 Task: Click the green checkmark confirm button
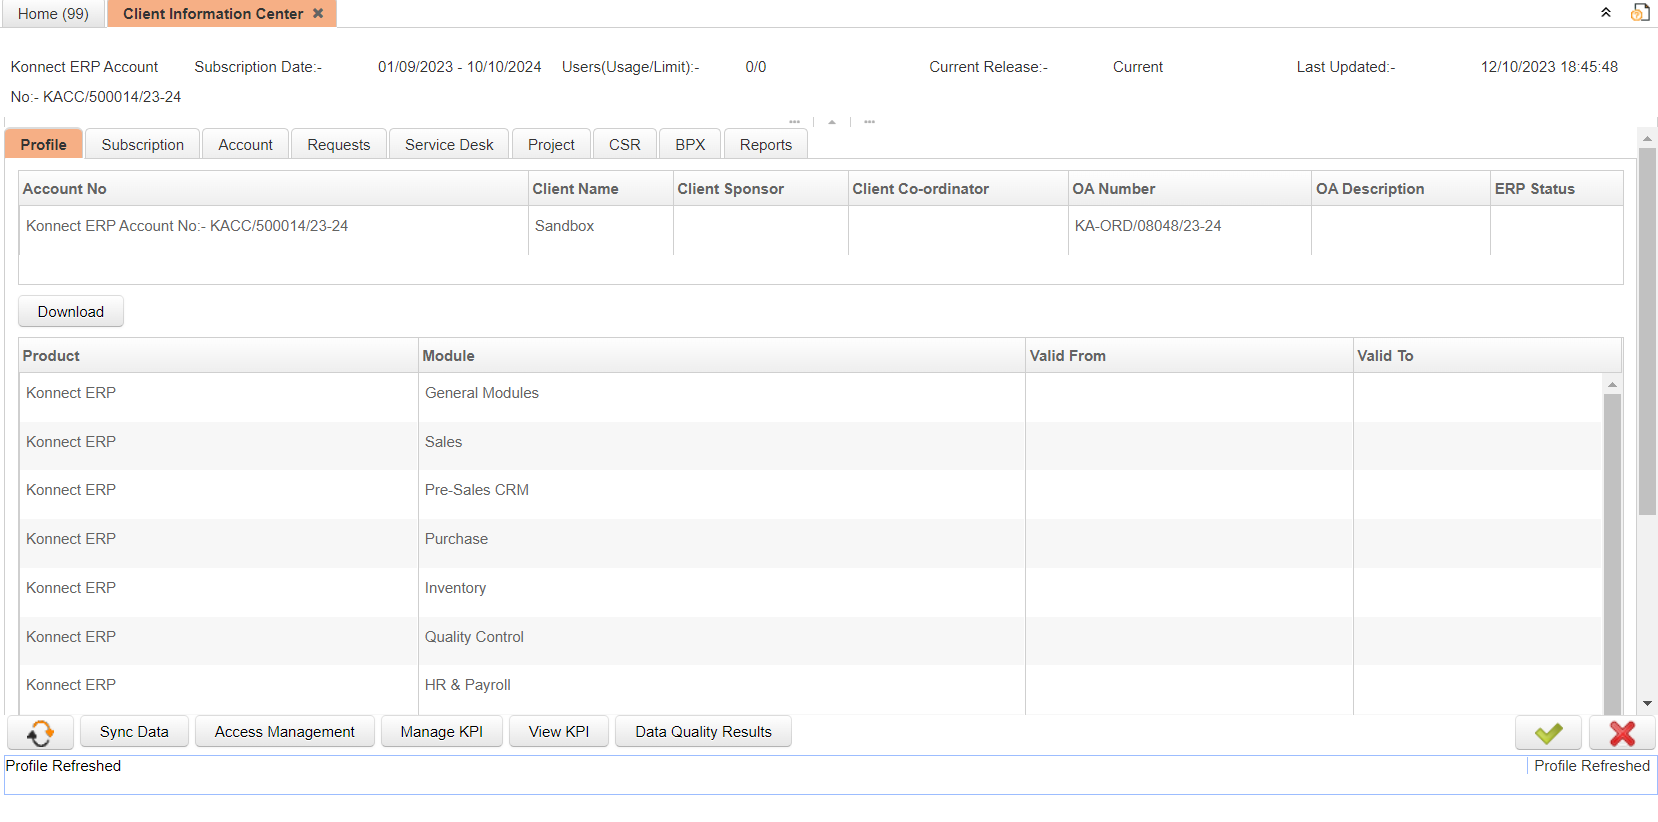tap(1548, 733)
